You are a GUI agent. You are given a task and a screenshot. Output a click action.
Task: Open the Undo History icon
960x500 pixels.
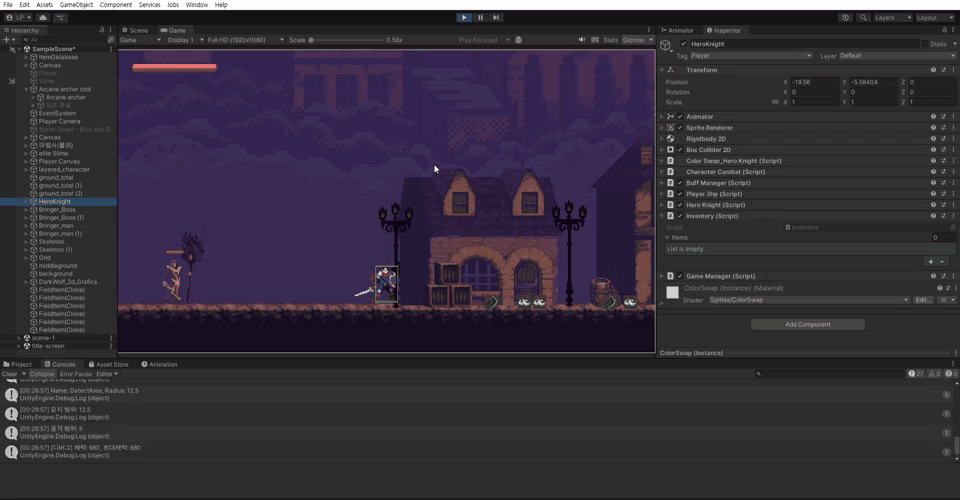tap(846, 18)
